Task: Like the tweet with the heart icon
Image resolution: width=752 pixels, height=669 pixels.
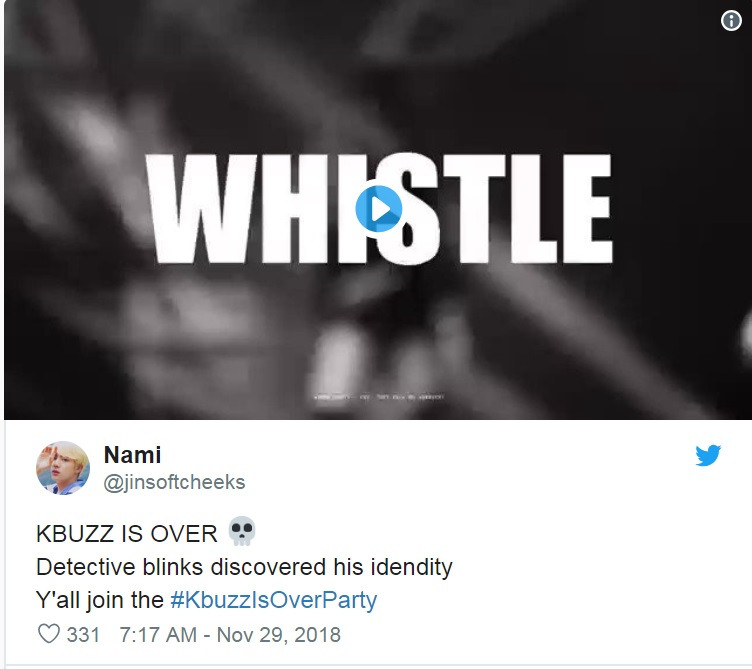Action: (x=48, y=634)
